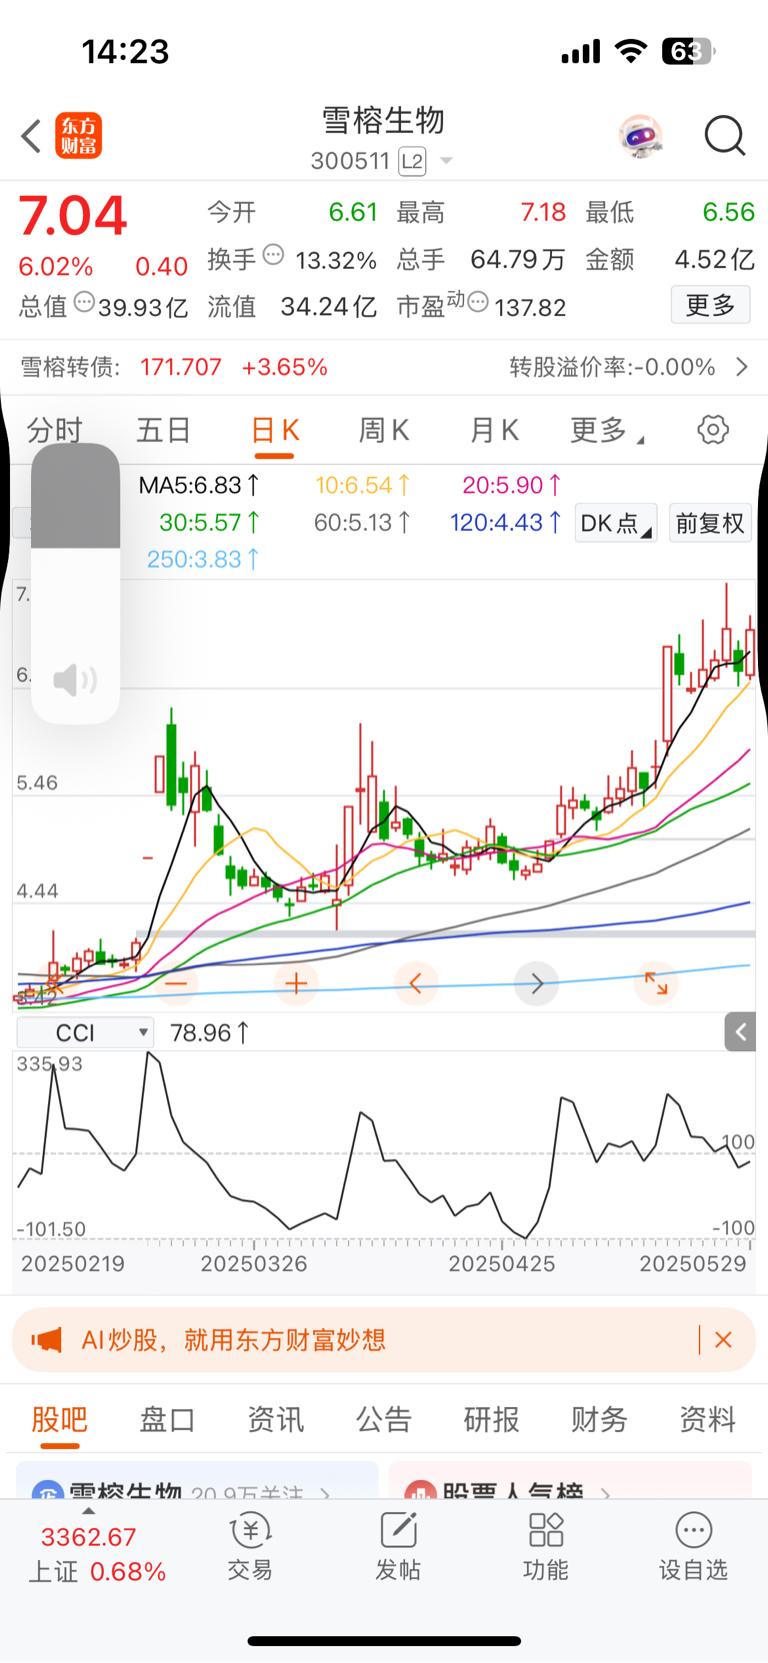The width and height of the screenshot is (768, 1663).
Task: Switch to 公告 tab
Action: pyautogui.click(x=384, y=1419)
